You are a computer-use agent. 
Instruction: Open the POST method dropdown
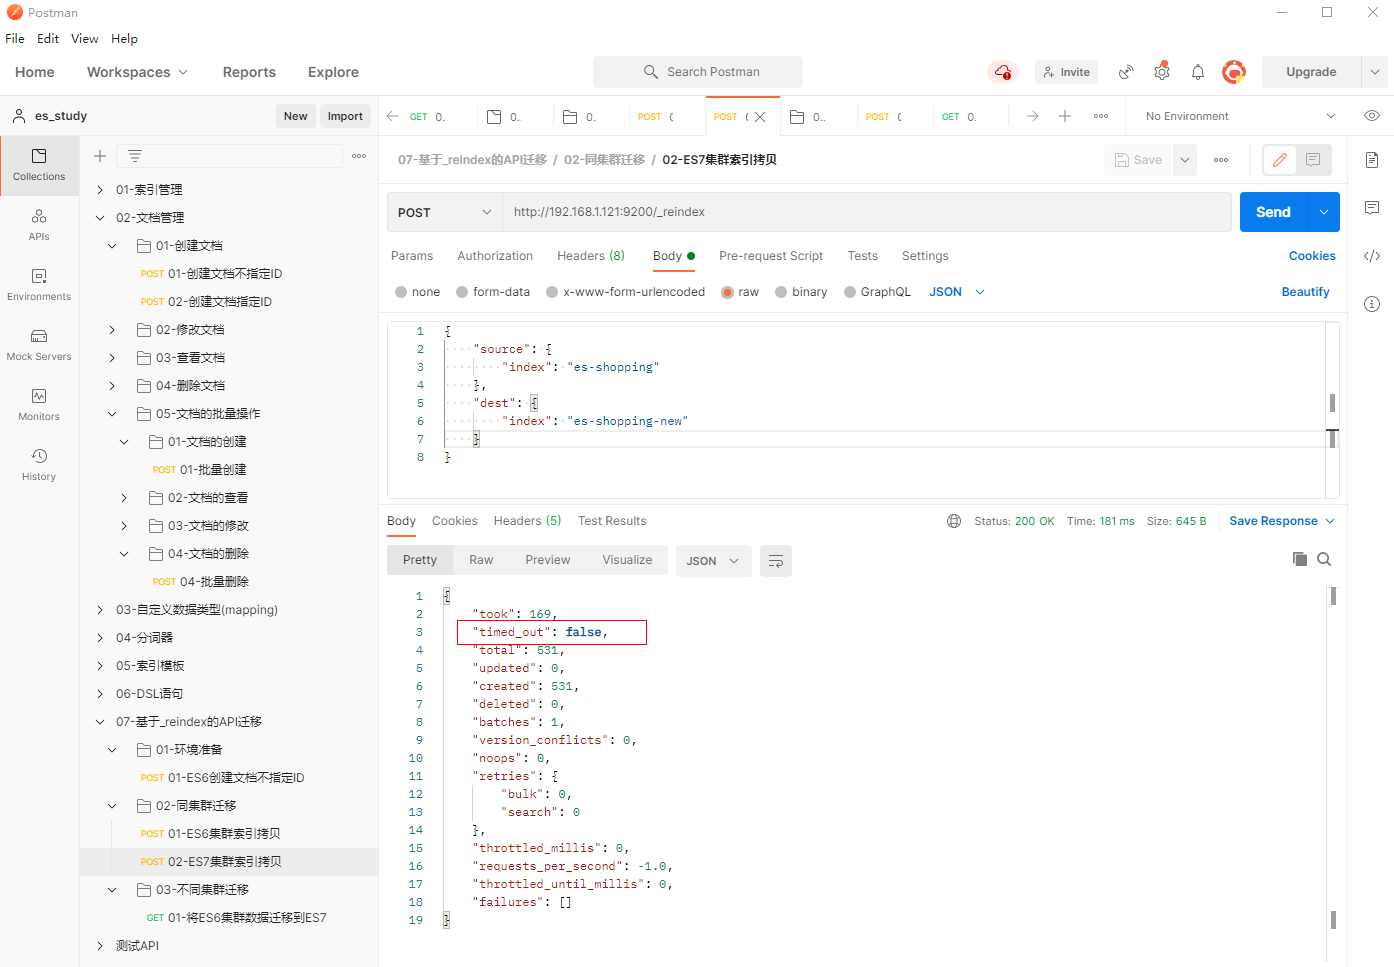click(x=444, y=212)
